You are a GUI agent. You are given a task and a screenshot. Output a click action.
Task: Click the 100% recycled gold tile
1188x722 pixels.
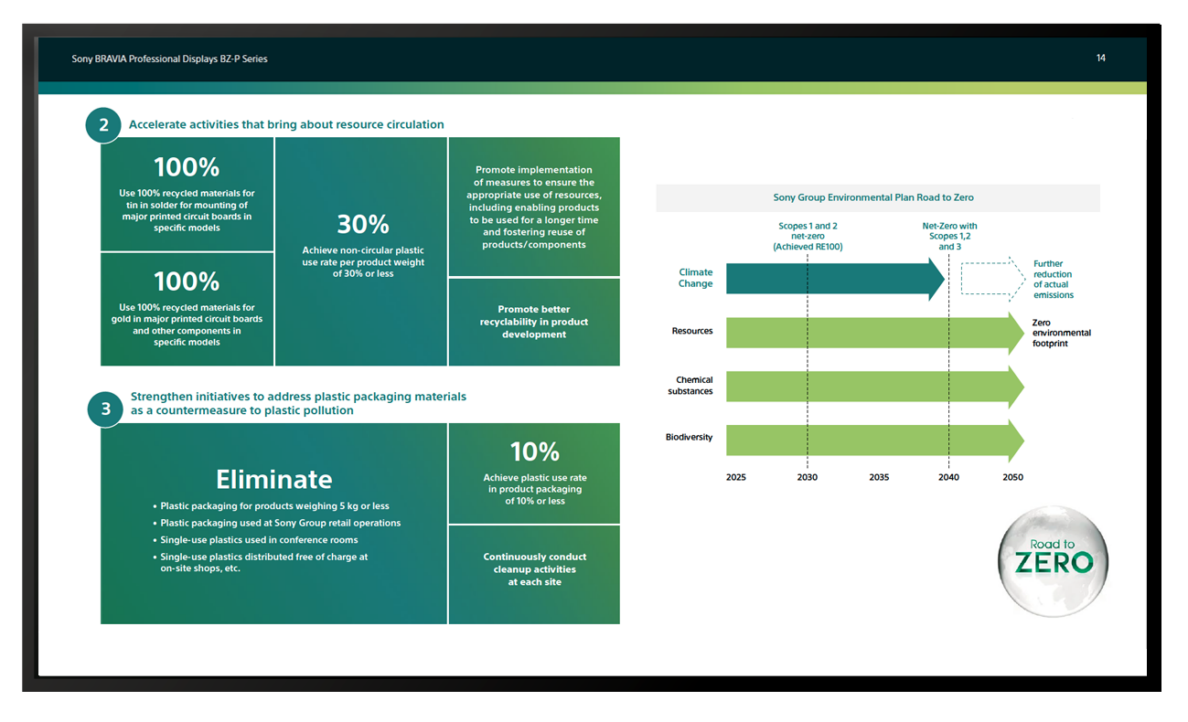[x=187, y=309]
